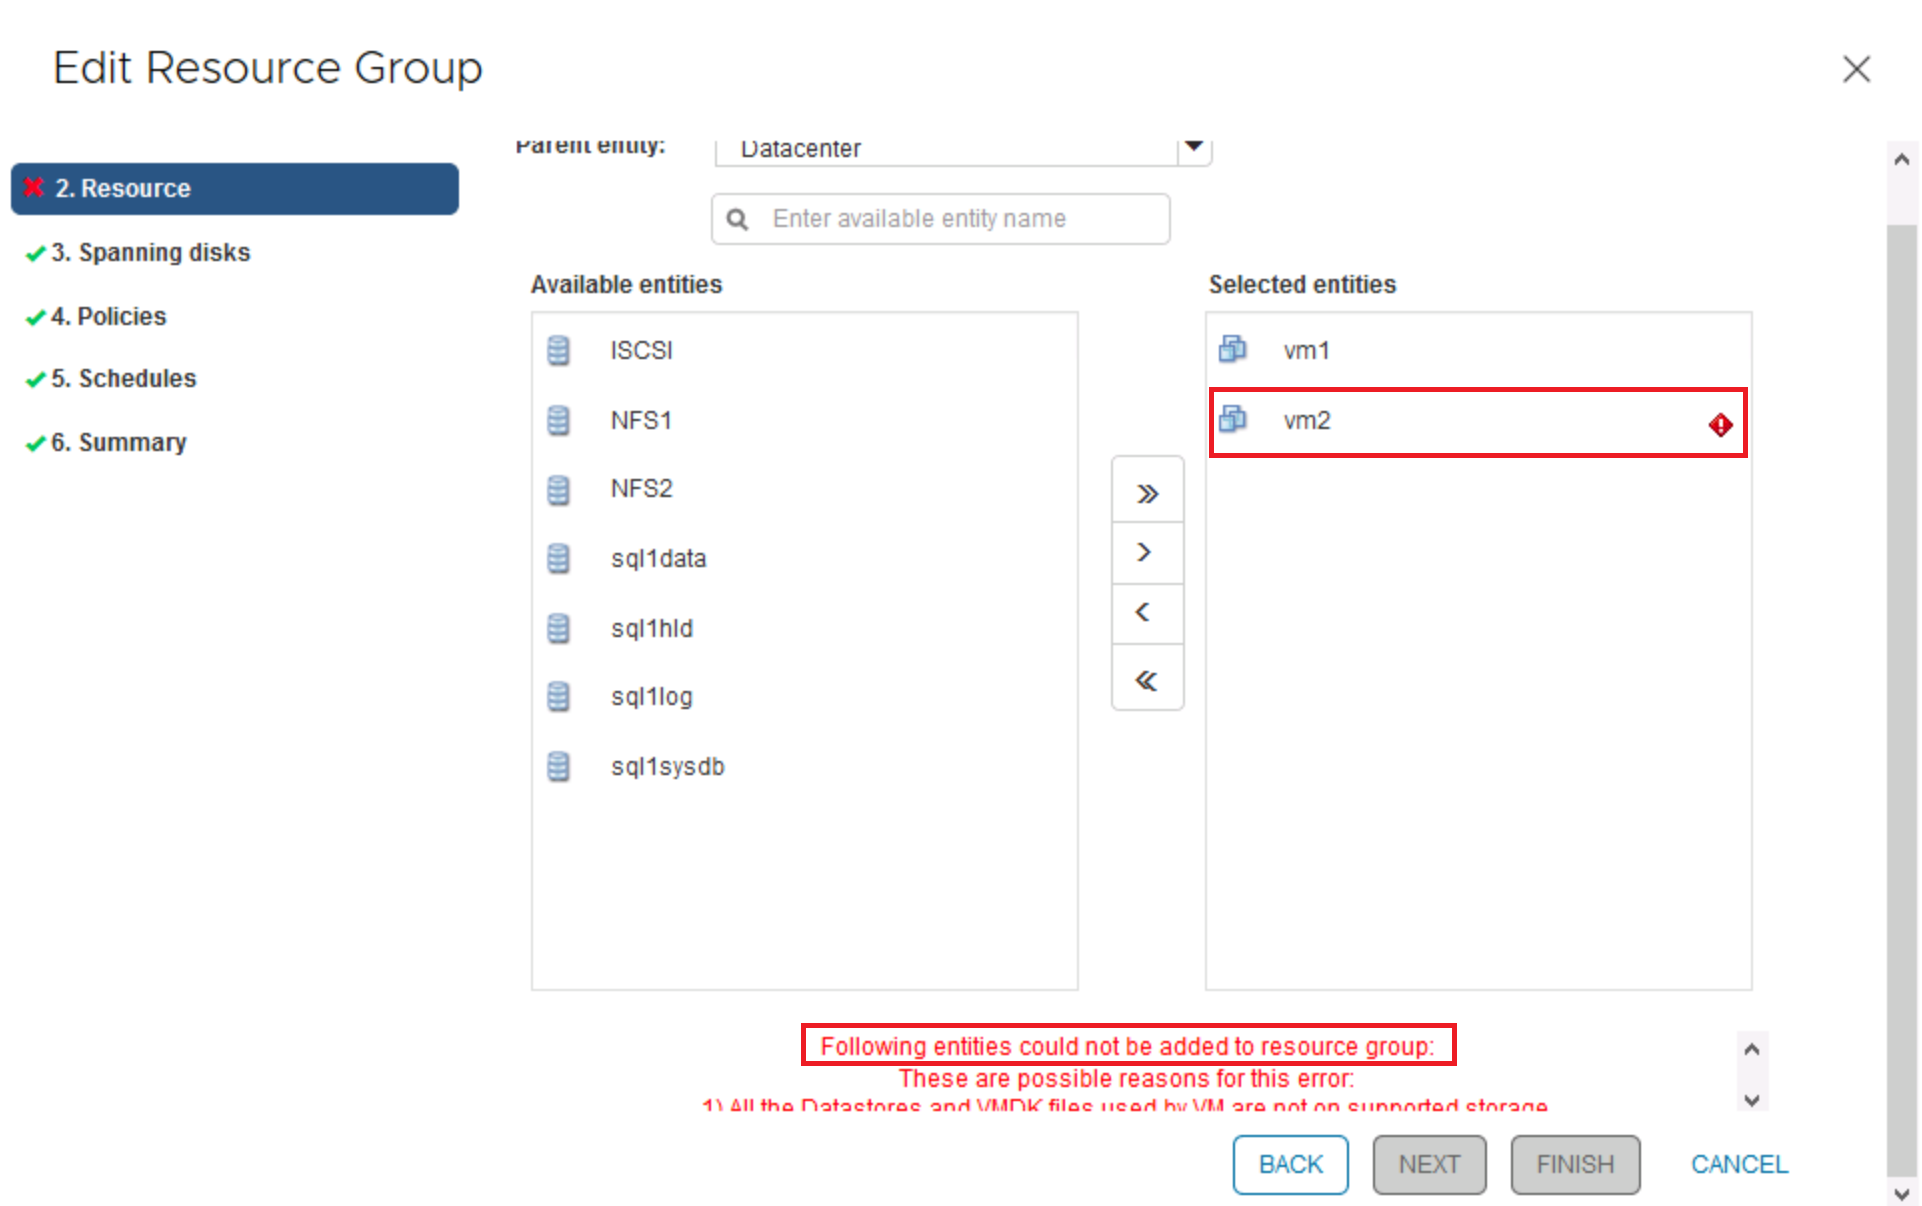The height and width of the screenshot is (1206, 1922).
Task: Click the CANCEL link
Action: (1738, 1164)
